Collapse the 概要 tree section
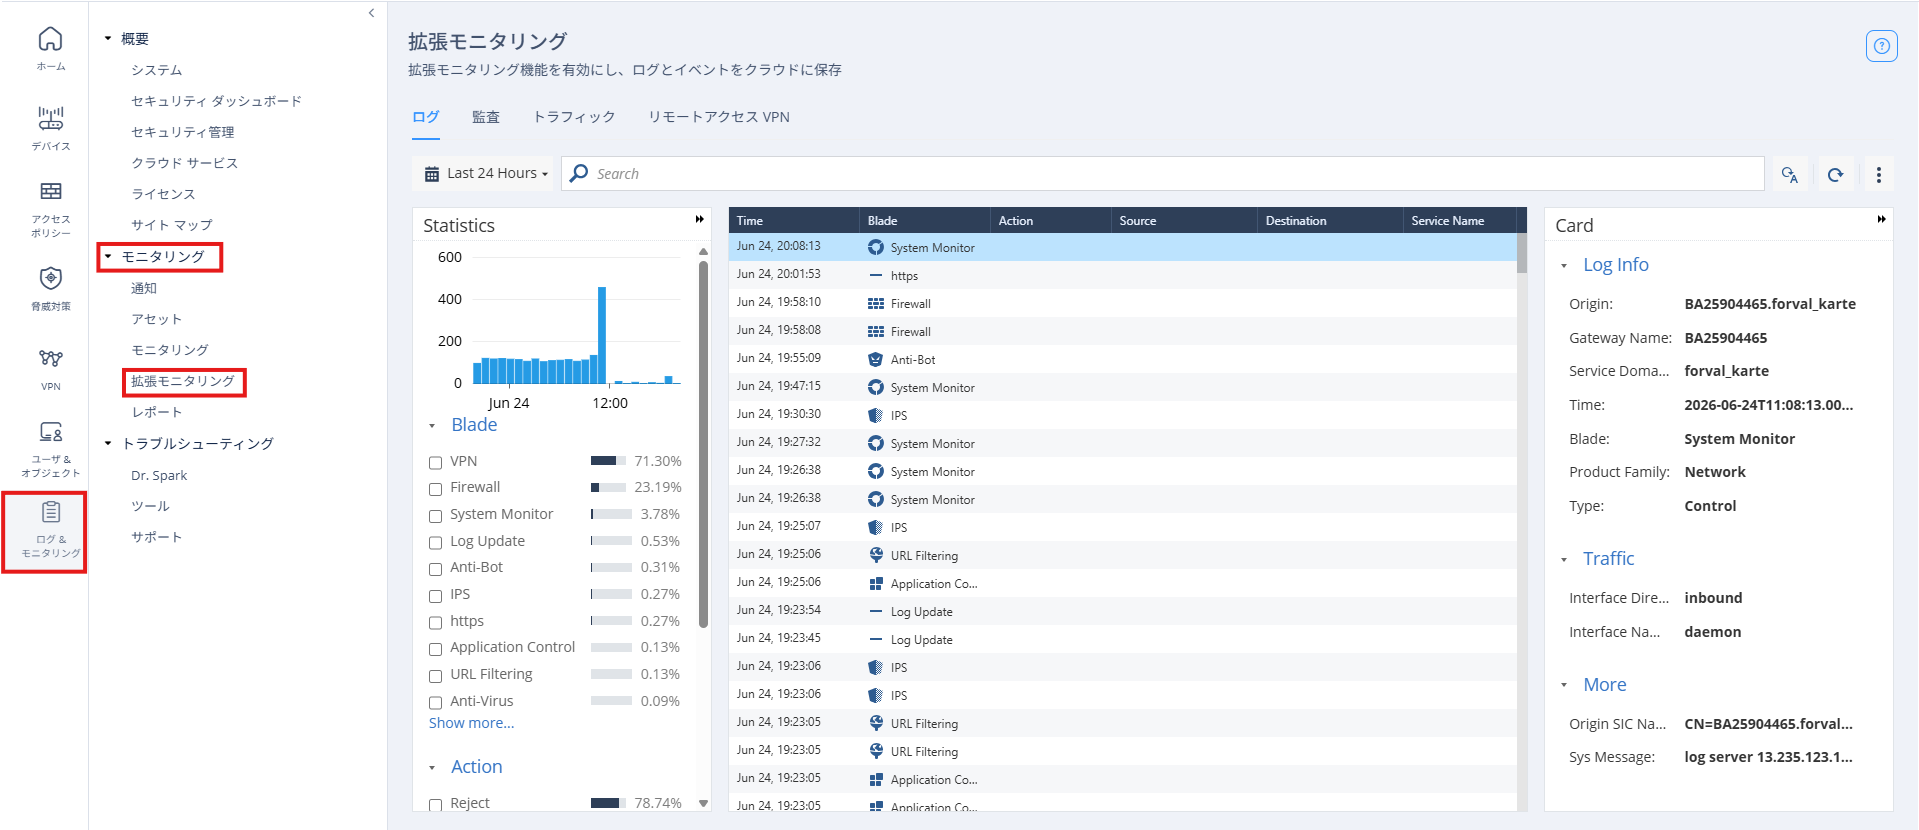The width and height of the screenshot is (1919, 830). pyautogui.click(x=108, y=38)
